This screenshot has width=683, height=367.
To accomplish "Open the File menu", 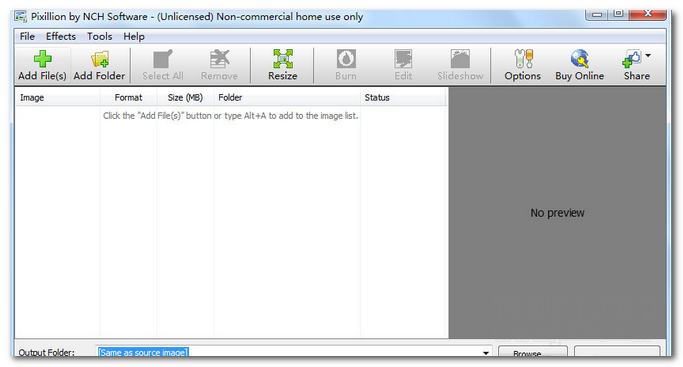I will [x=27, y=37].
